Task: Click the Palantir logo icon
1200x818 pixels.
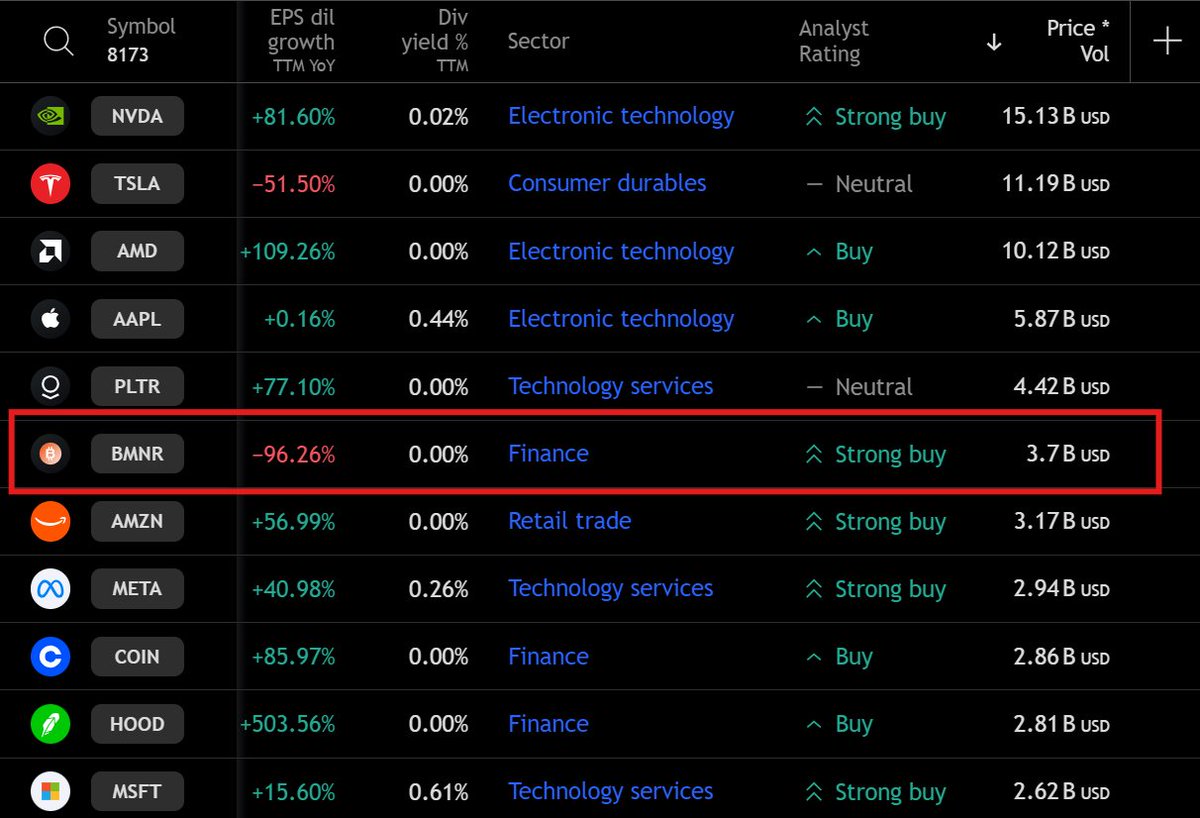Action: (50, 386)
